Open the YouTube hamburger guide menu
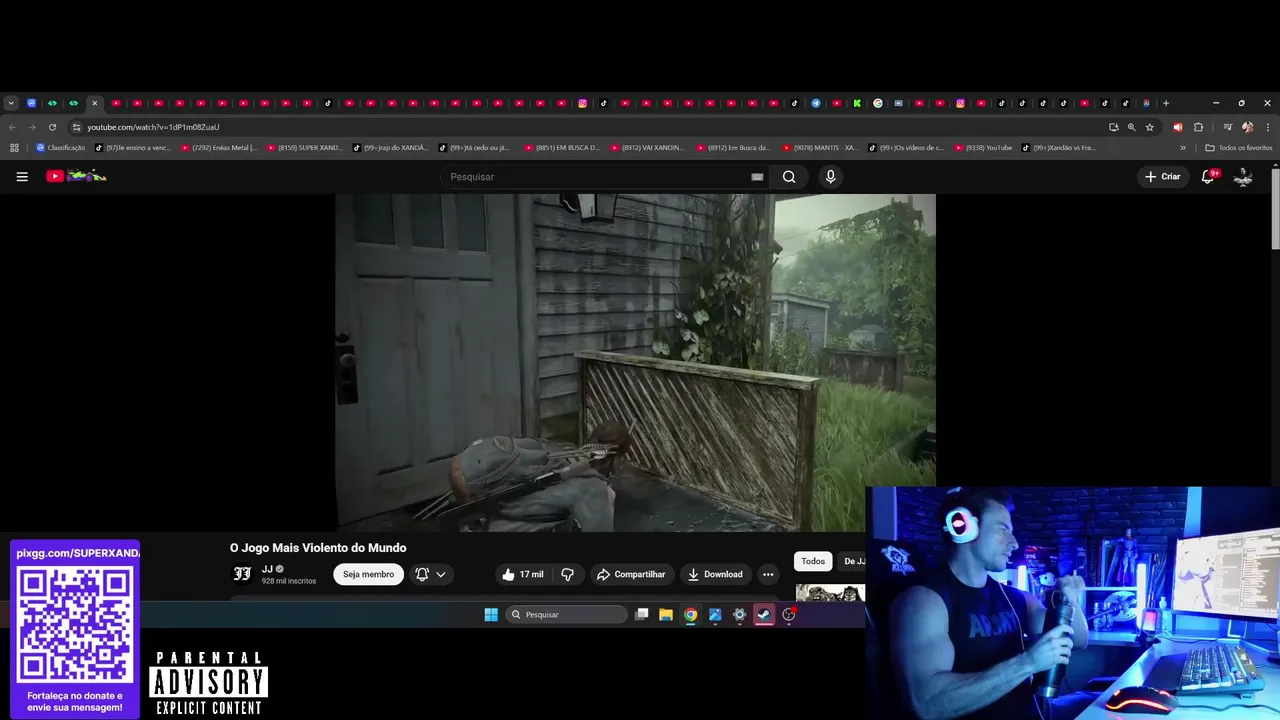 tap(22, 177)
